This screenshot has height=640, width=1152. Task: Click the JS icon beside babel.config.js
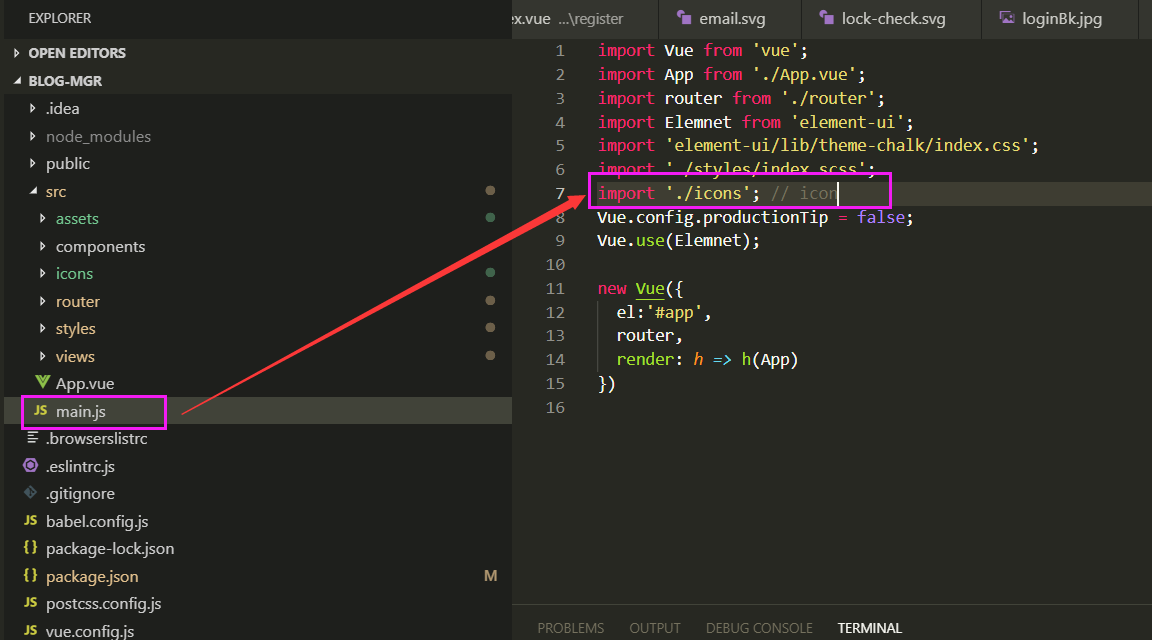(31, 520)
